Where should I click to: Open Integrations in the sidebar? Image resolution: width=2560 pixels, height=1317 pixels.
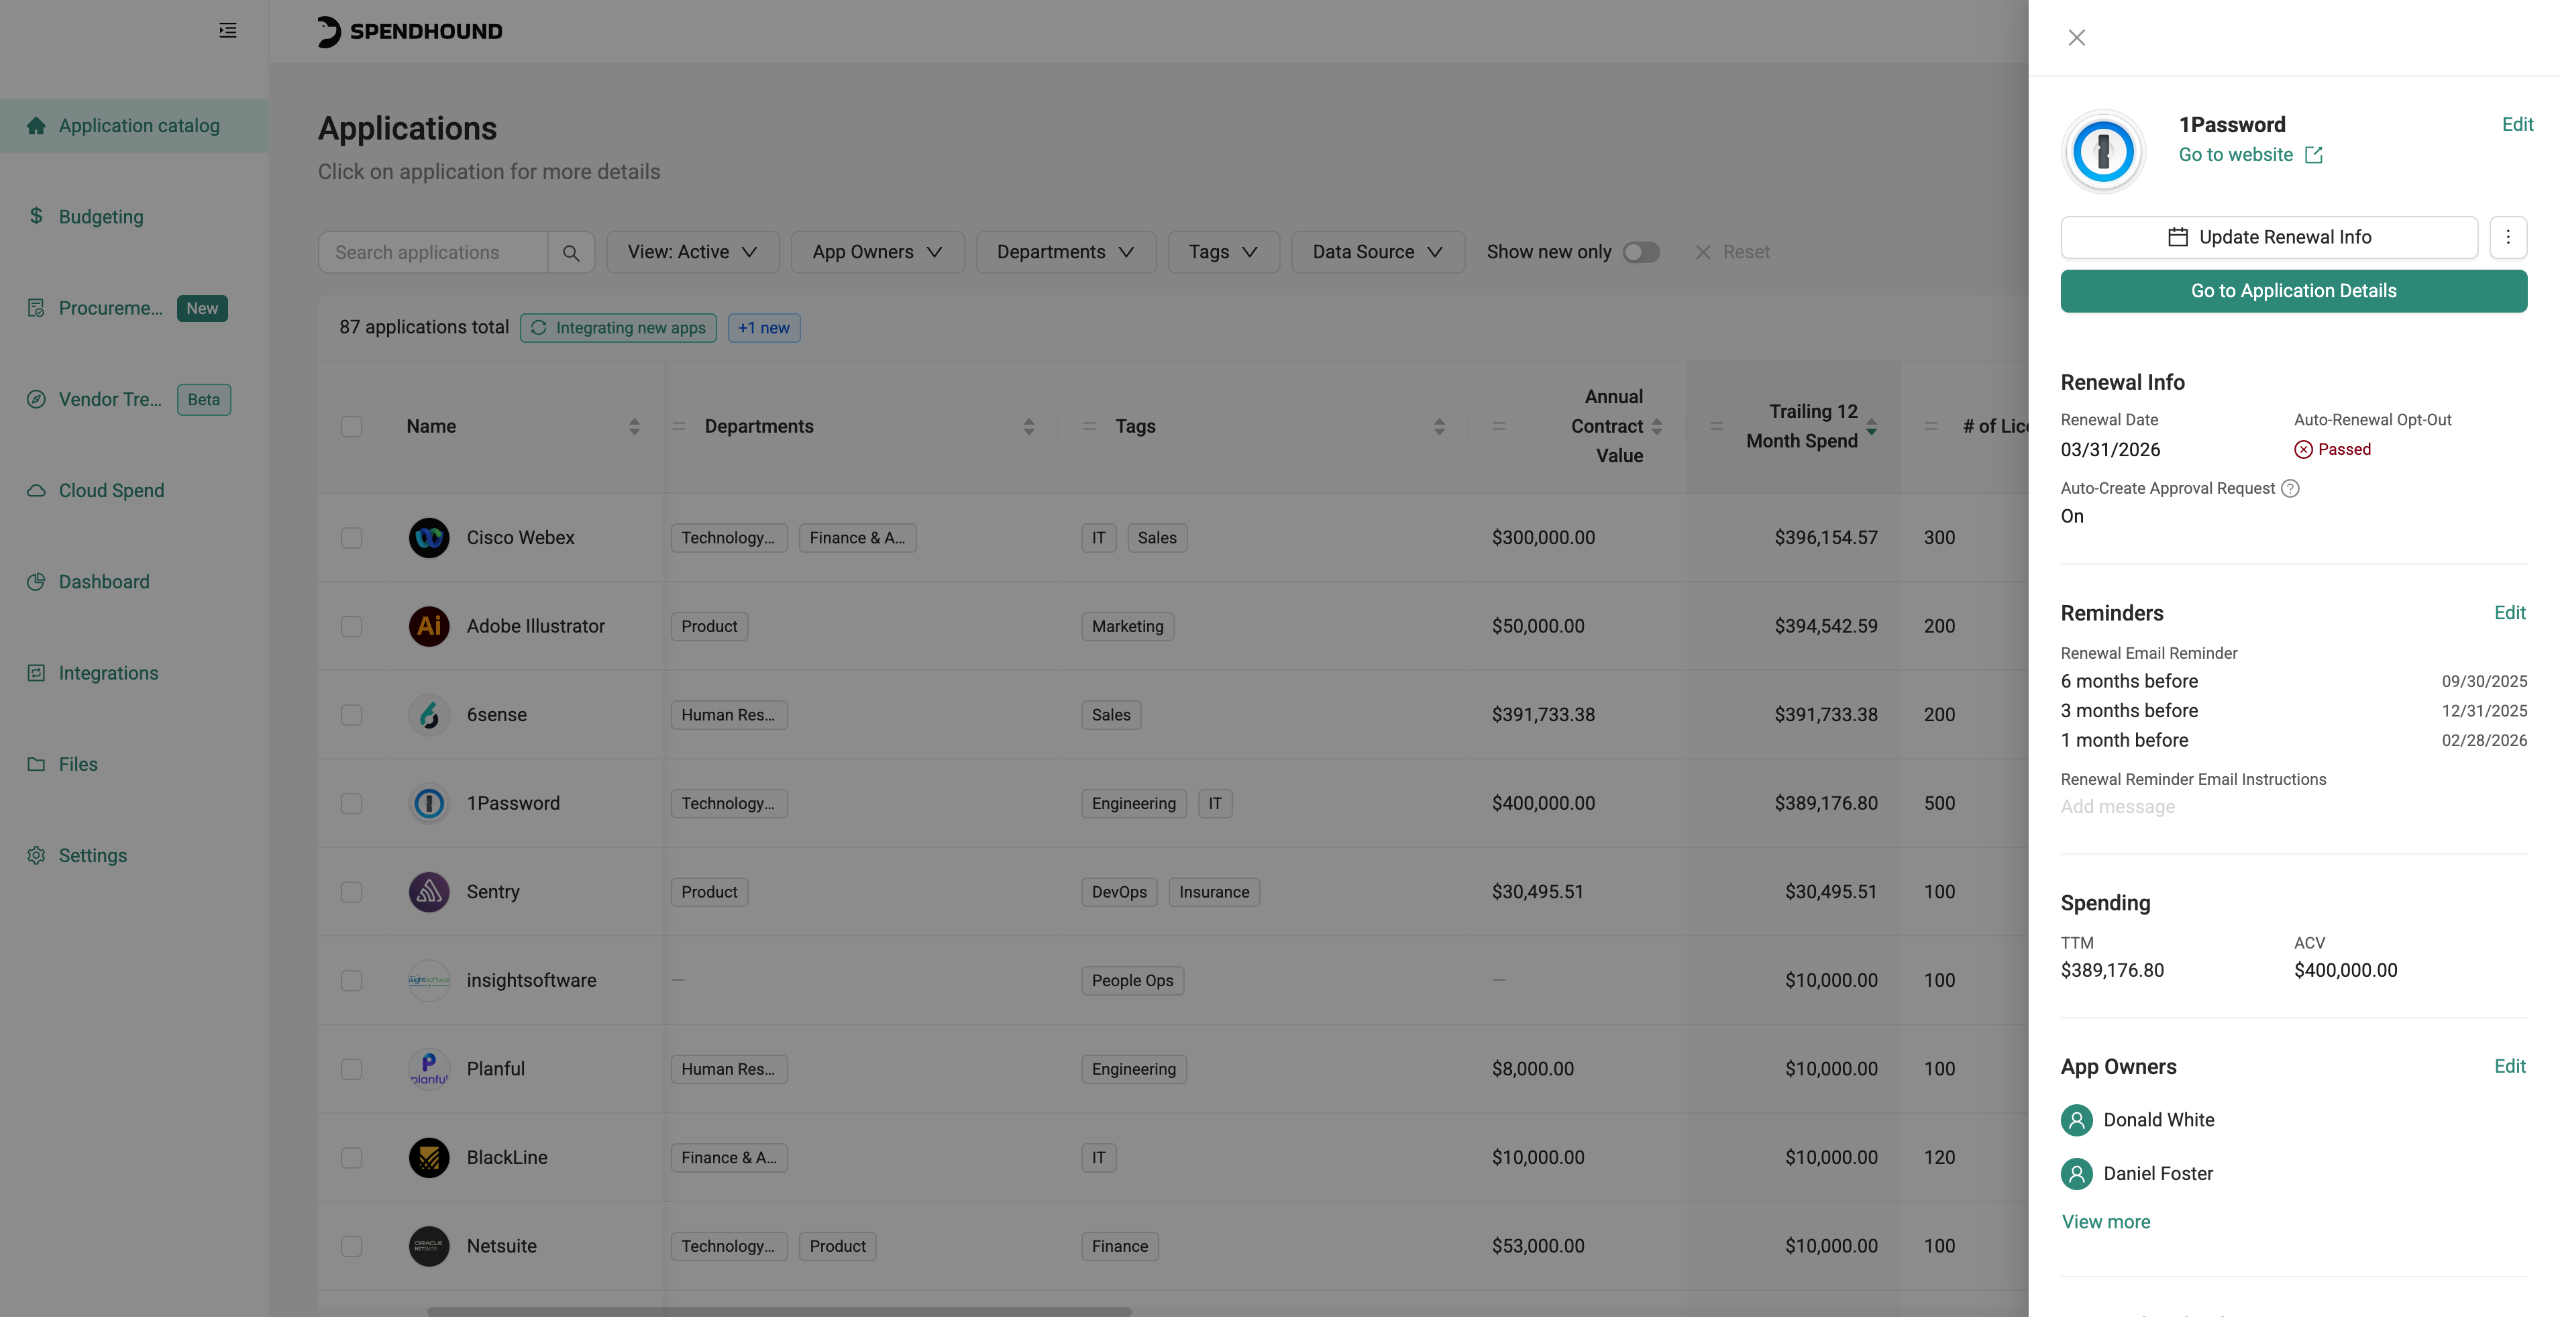pyautogui.click(x=134, y=674)
